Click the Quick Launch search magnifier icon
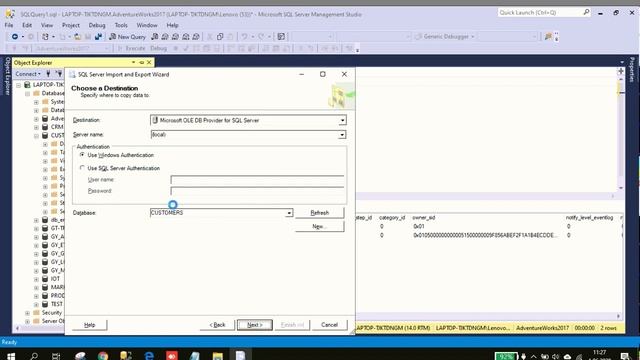This screenshot has width=640, height=360. 586,12
